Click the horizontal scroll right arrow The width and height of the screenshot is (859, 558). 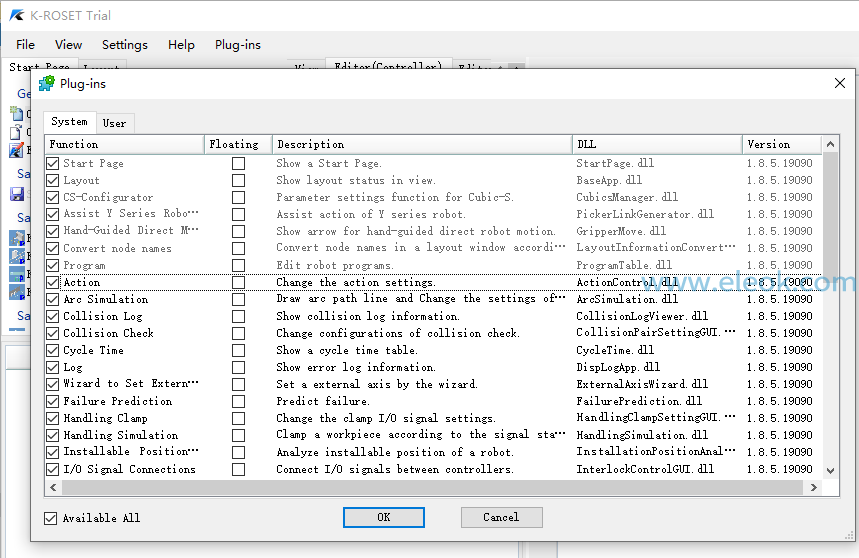coord(814,487)
